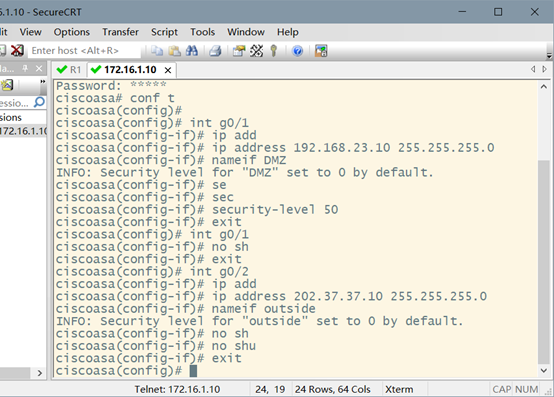Click the terminal vertical scrollbar thumb
Viewport: 554px width, 397px height.
point(544,262)
